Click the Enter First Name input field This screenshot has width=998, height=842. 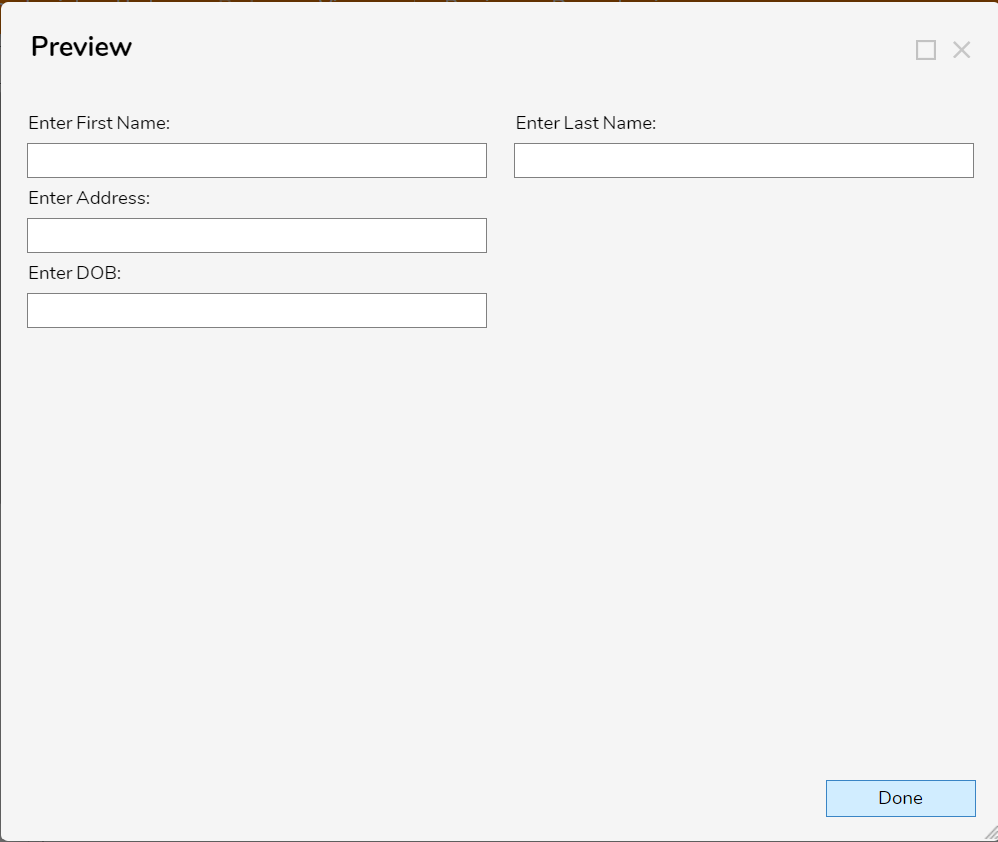point(257,160)
